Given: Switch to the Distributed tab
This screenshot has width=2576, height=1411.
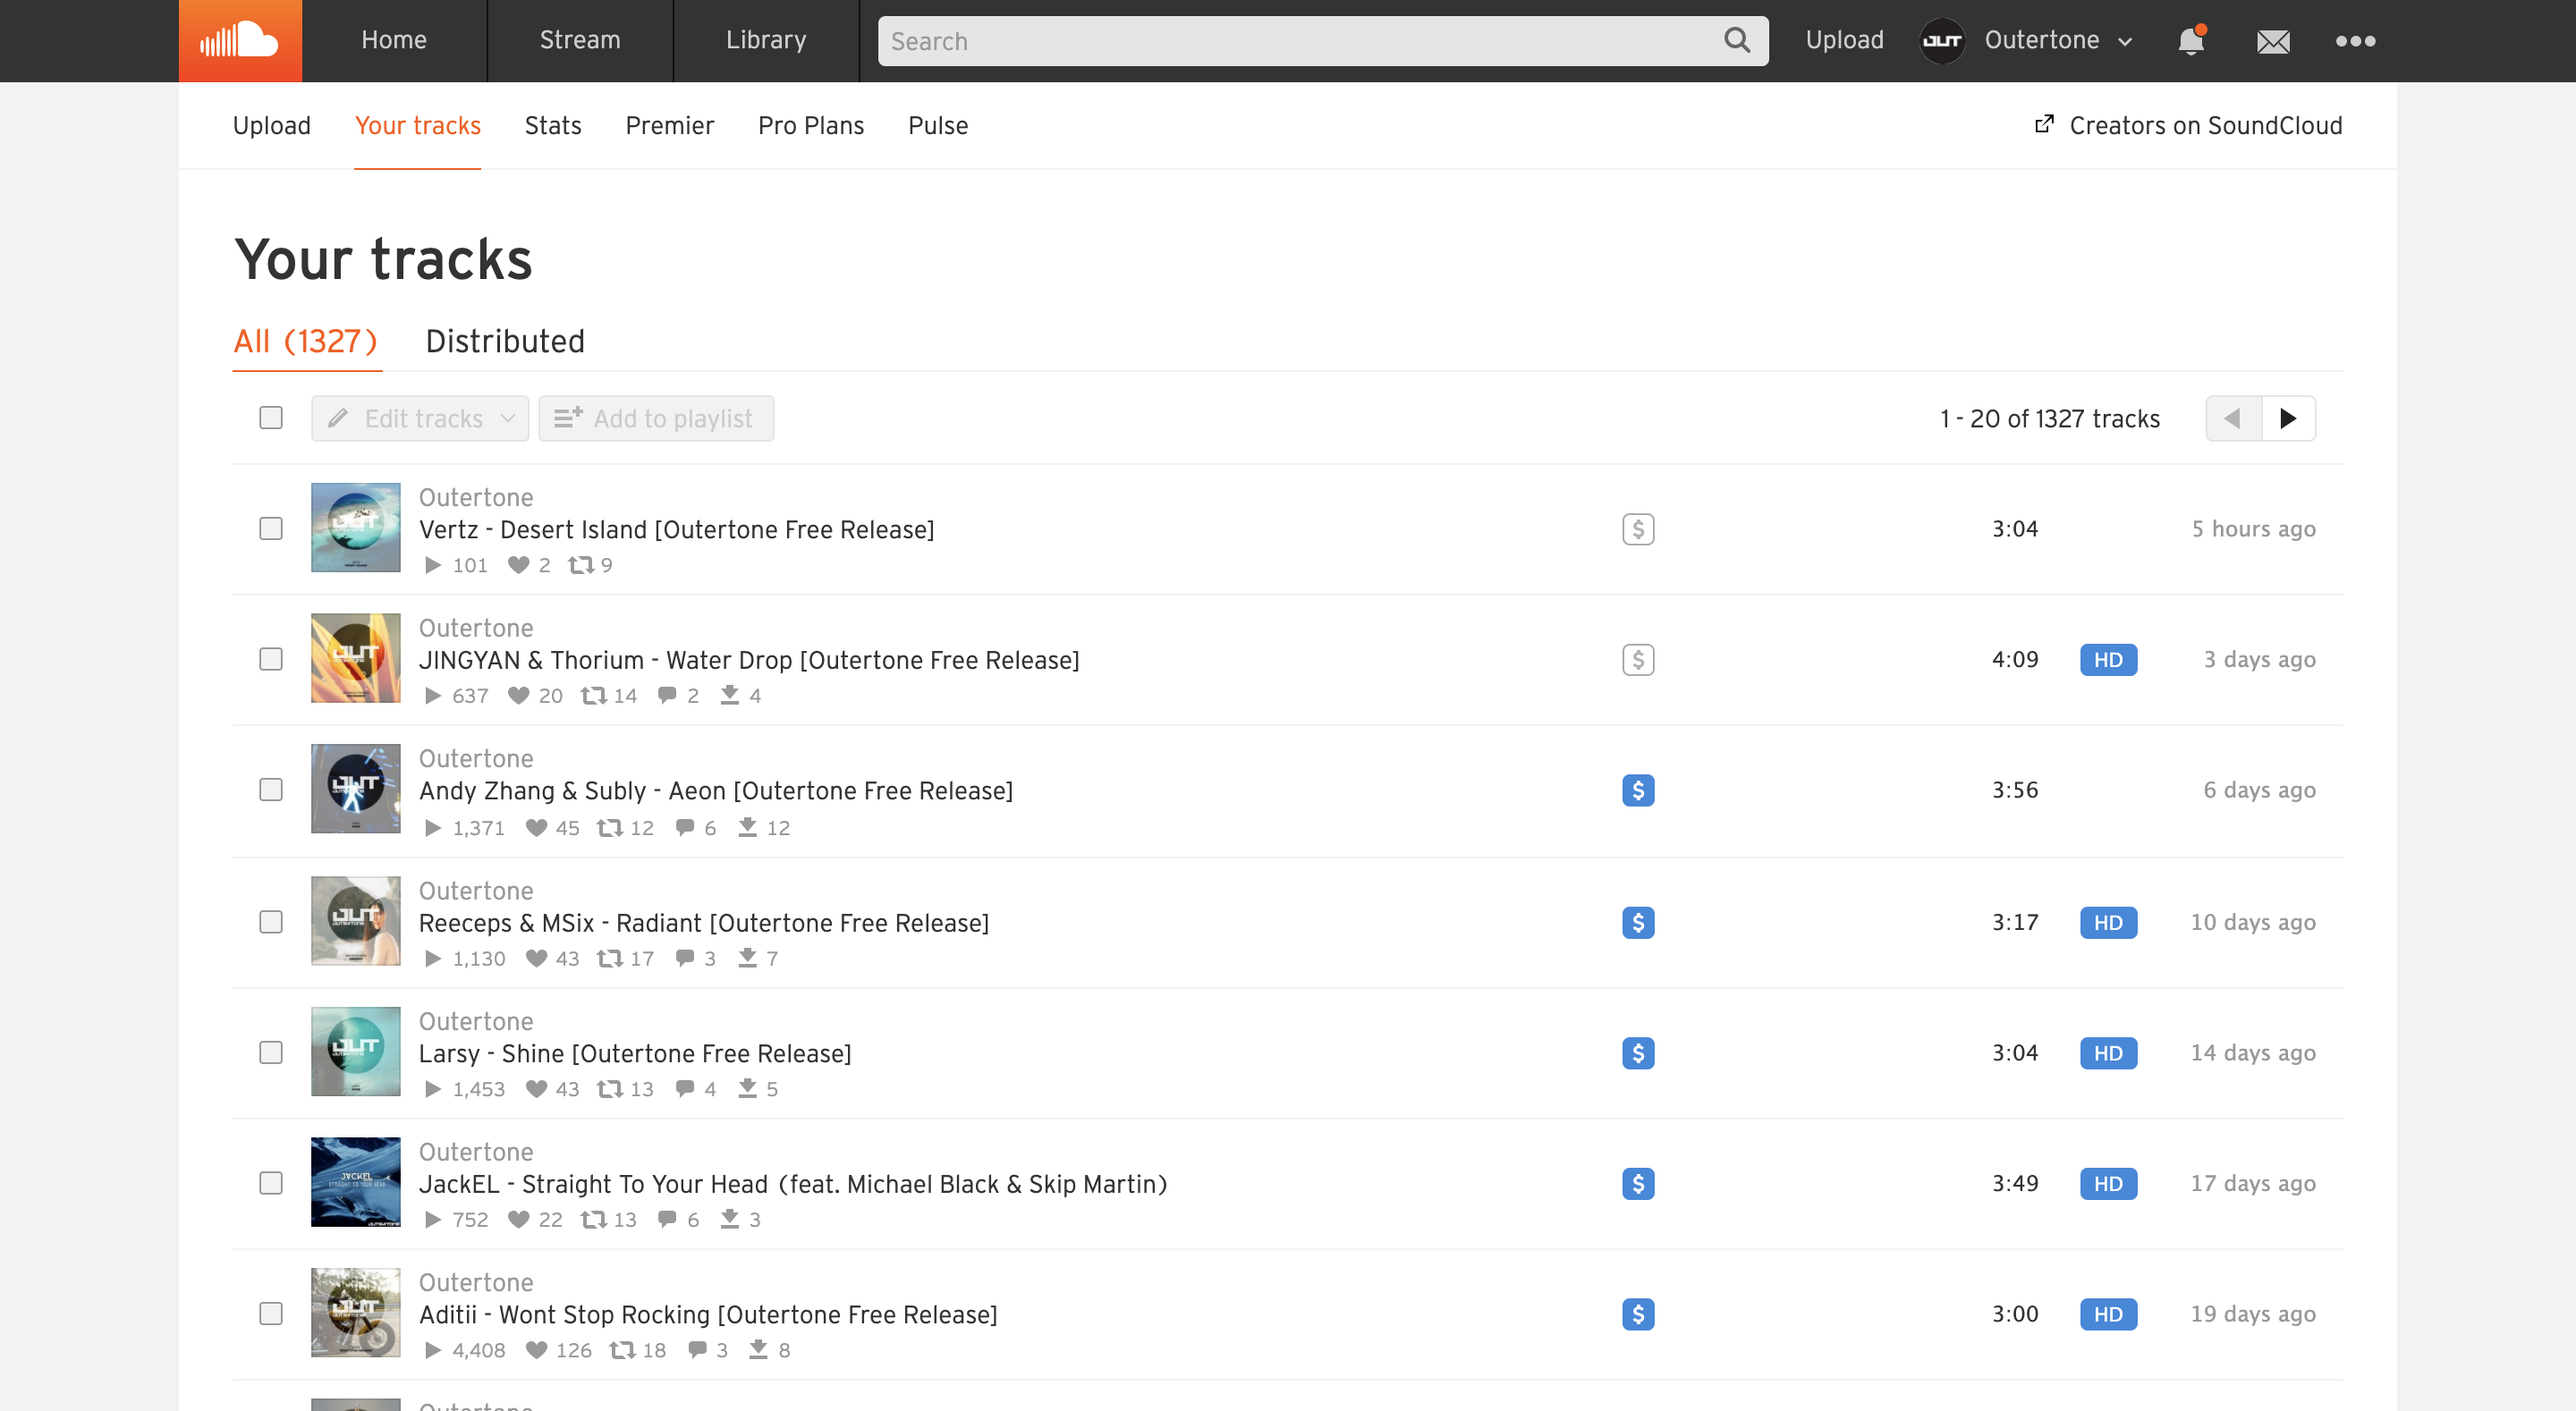Looking at the screenshot, I should (x=504, y=341).
